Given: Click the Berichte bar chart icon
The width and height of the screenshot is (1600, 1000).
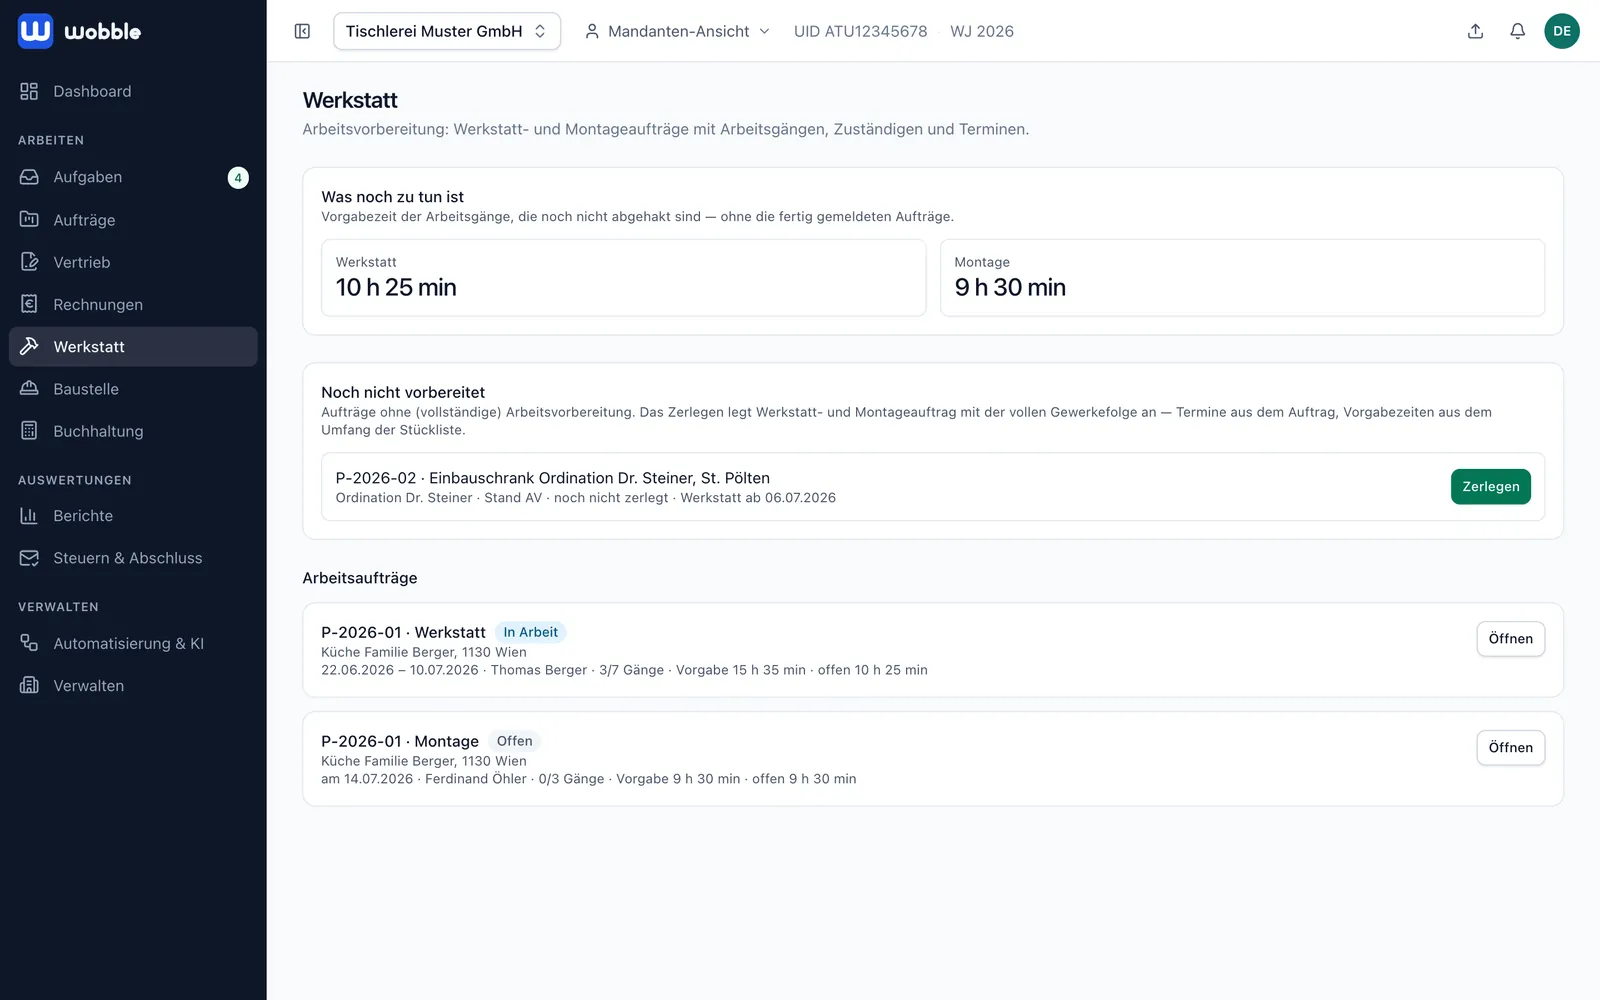Looking at the screenshot, I should point(29,516).
